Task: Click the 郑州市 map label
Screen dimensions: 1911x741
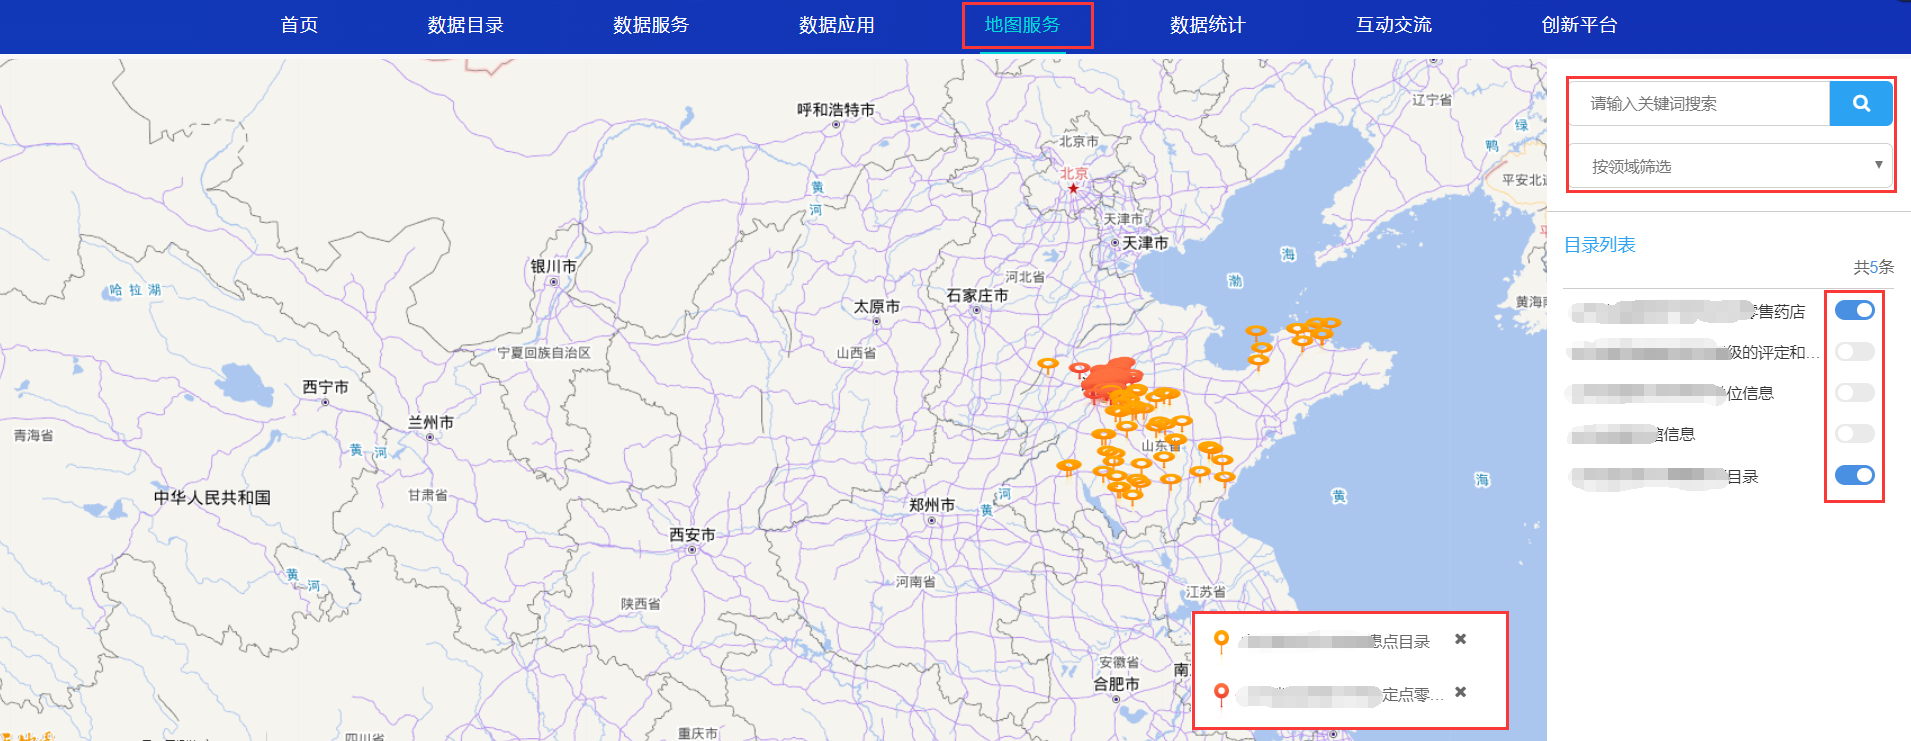Action: [932, 505]
